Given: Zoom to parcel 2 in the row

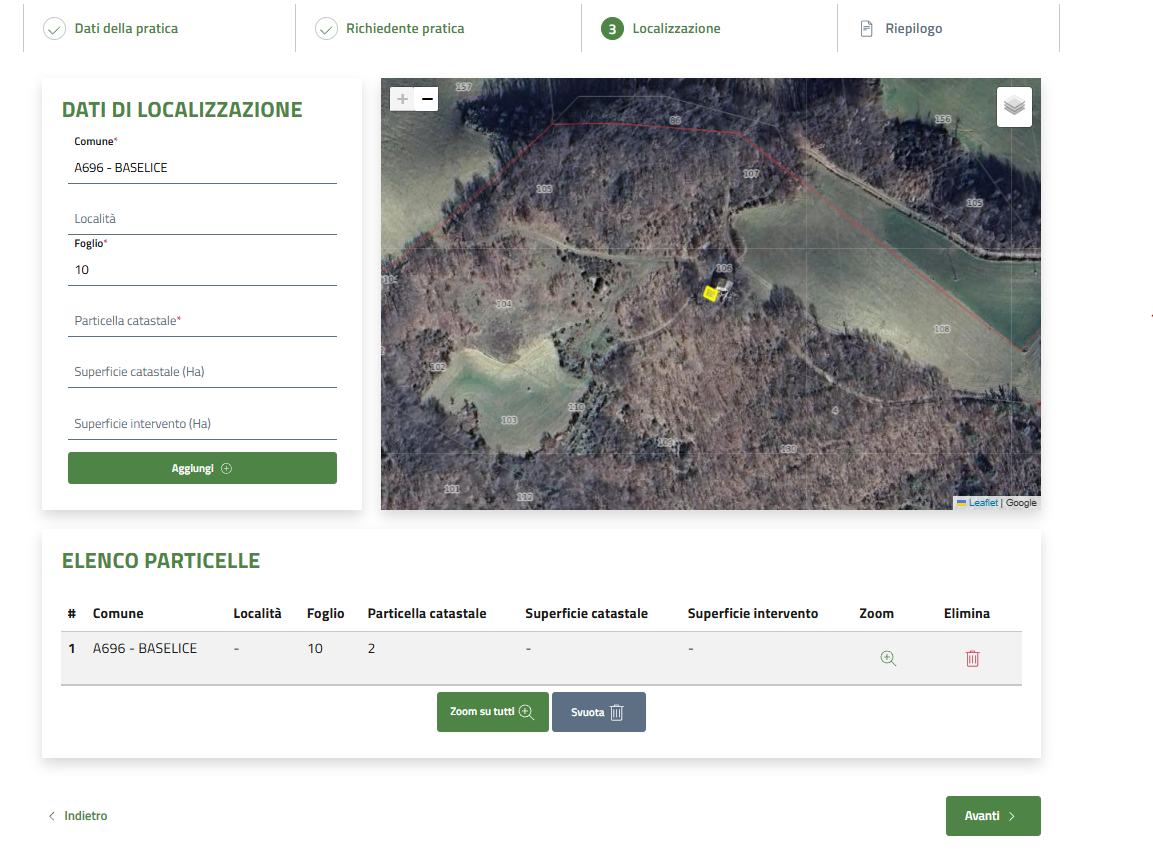Looking at the screenshot, I should (888, 658).
